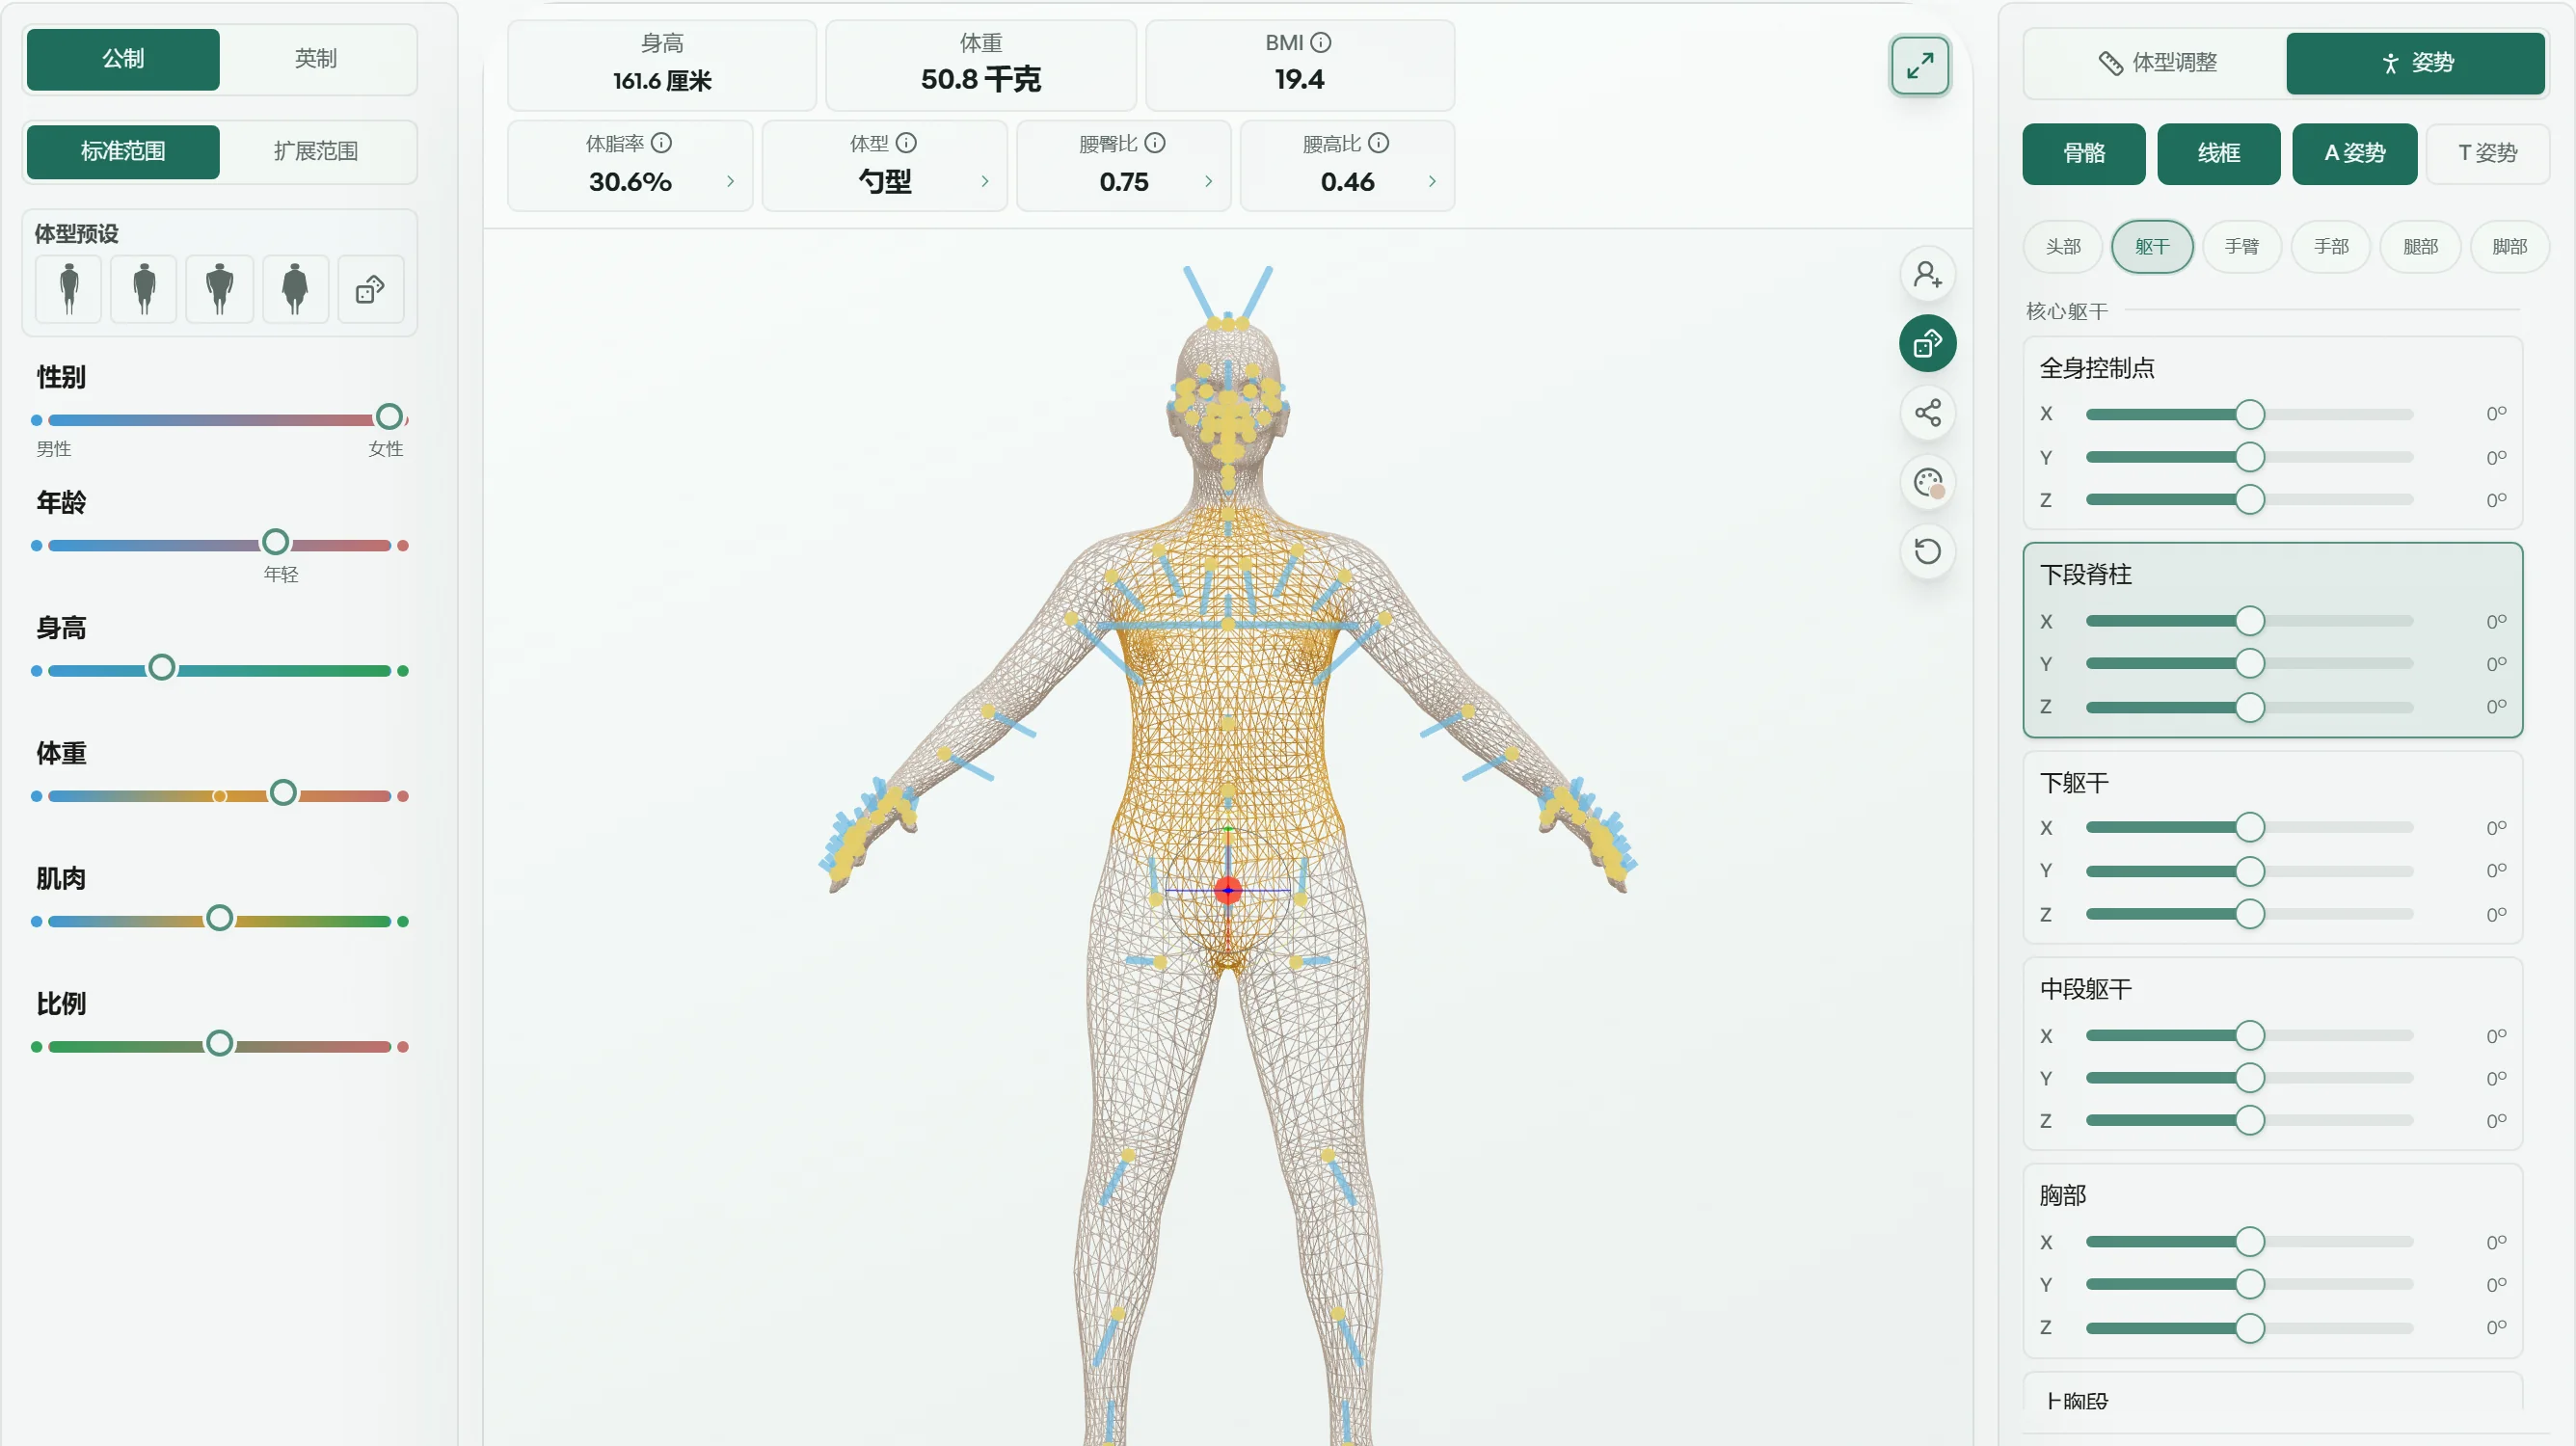Click the BMI info icon
The height and width of the screenshot is (1446, 2576).
(1321, 42)
